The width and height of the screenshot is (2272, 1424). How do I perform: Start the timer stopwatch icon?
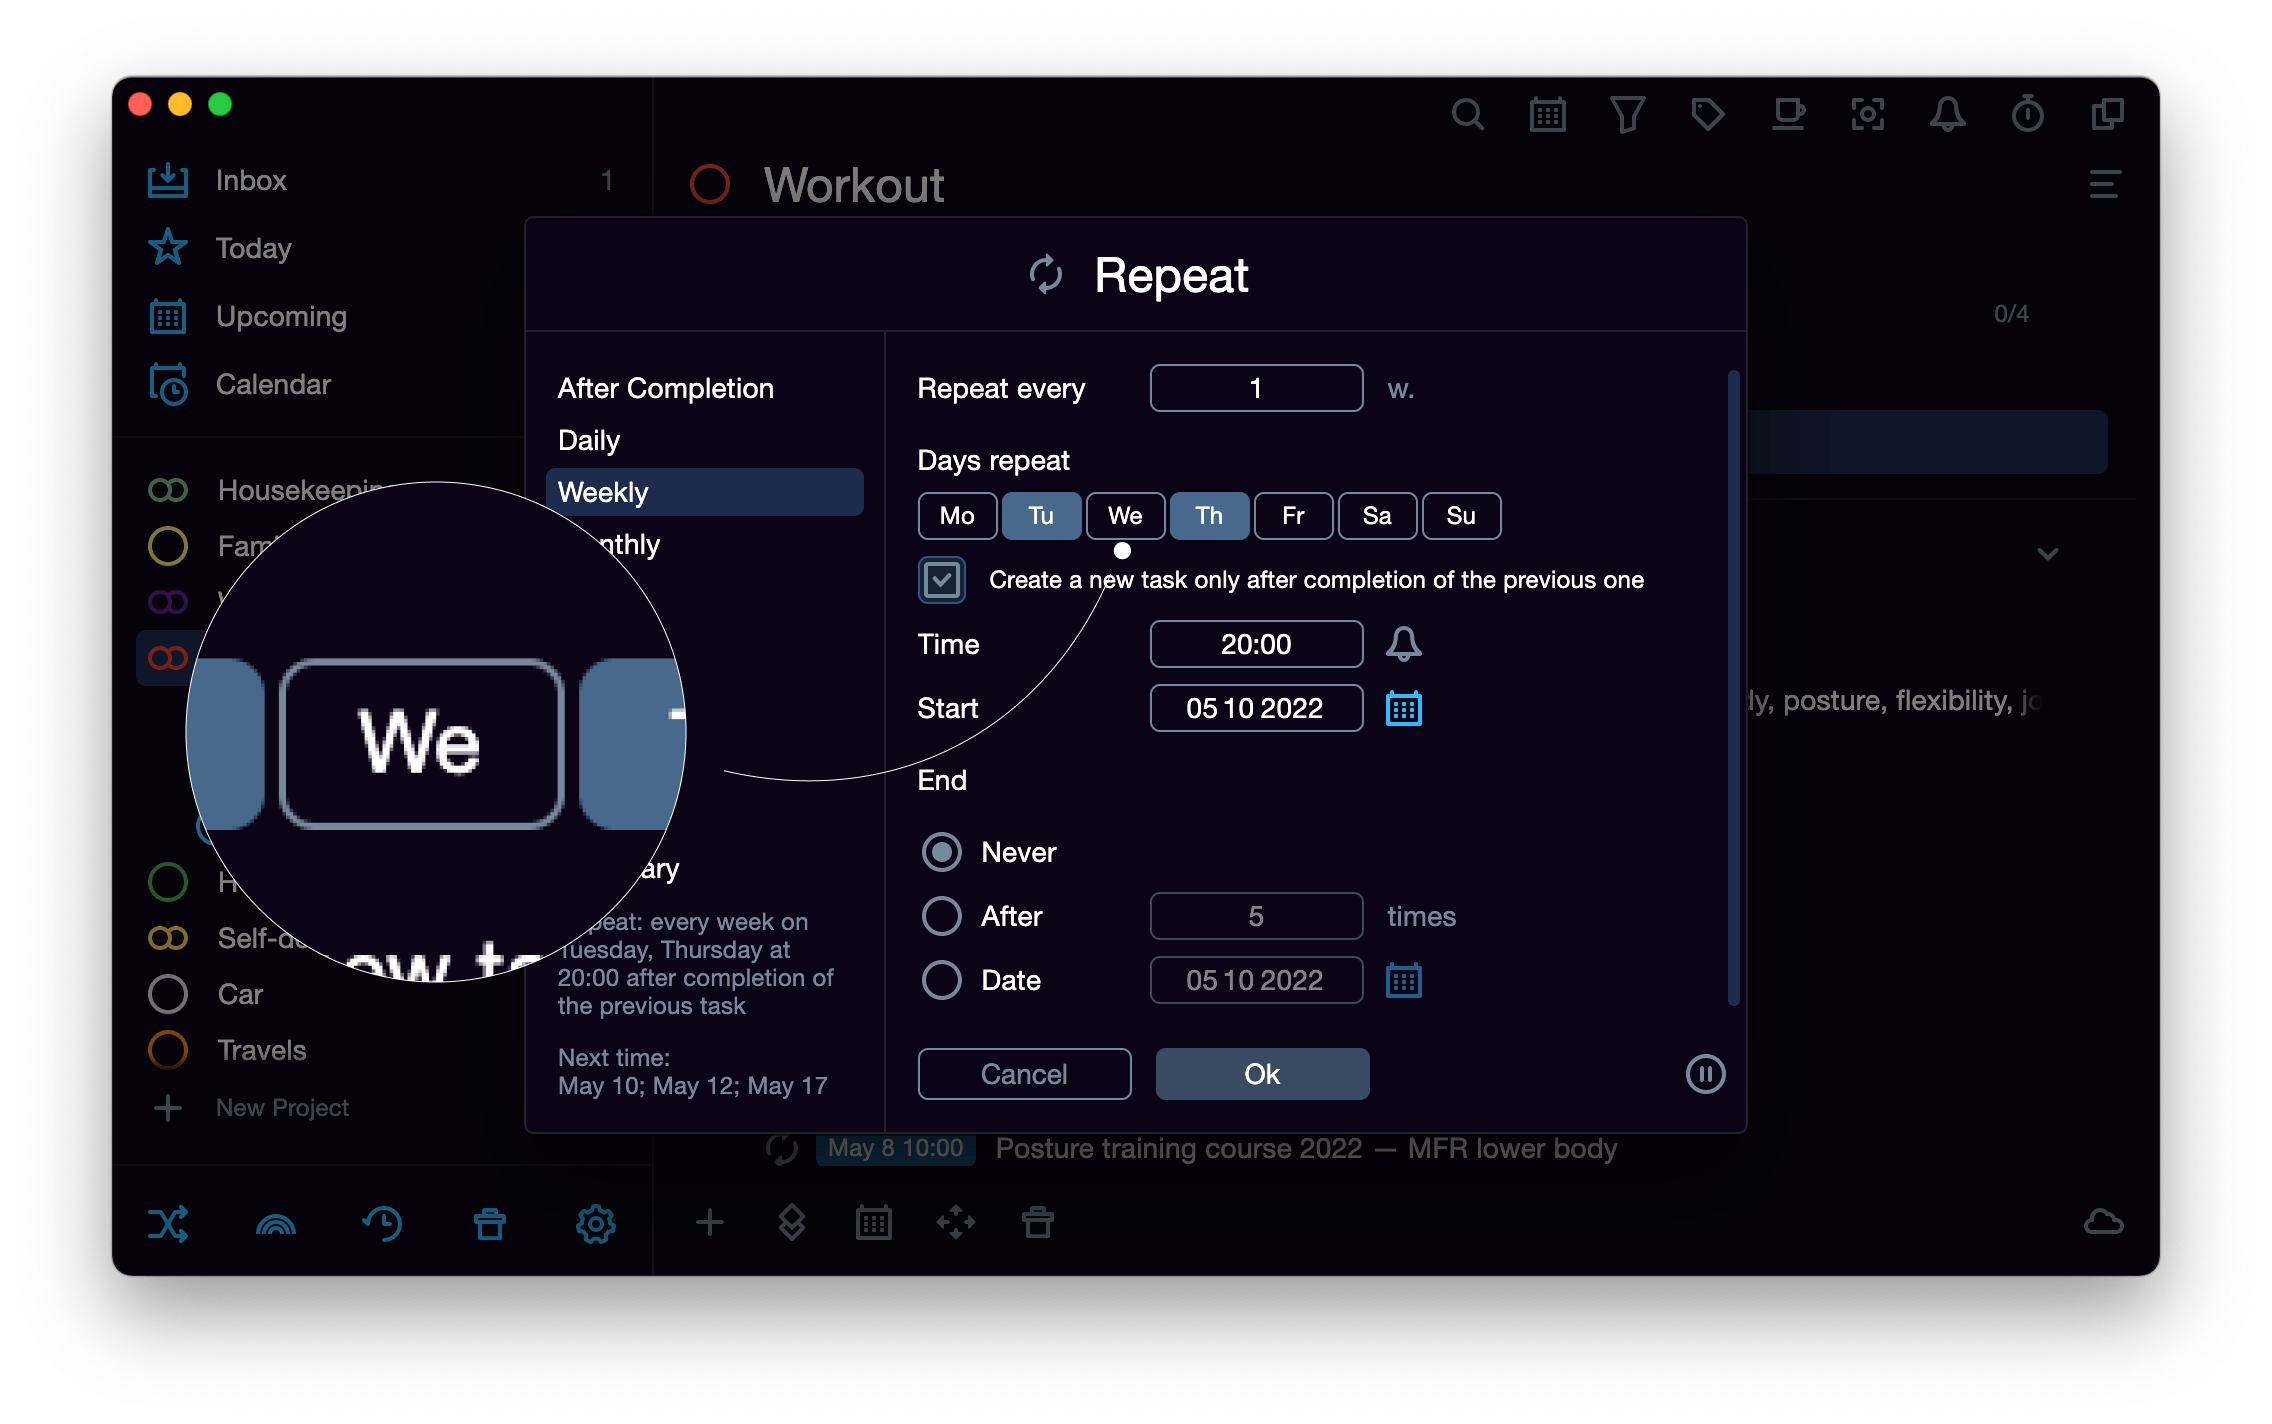click(2027, 115)
